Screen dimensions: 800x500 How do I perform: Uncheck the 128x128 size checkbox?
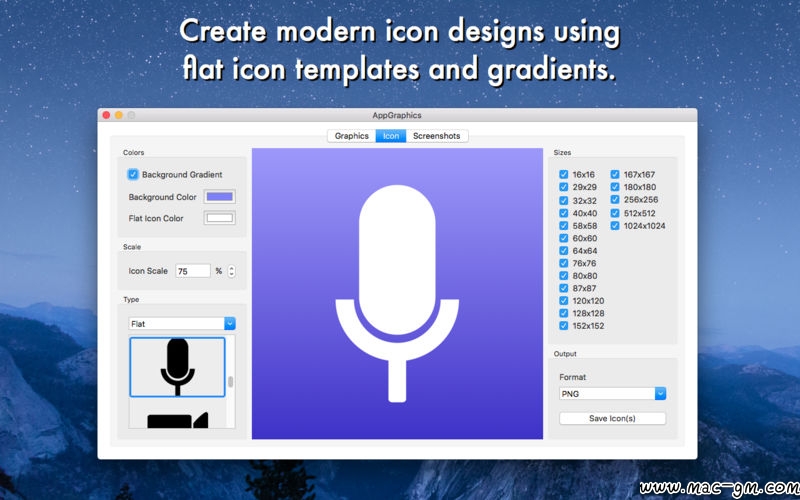563,313
